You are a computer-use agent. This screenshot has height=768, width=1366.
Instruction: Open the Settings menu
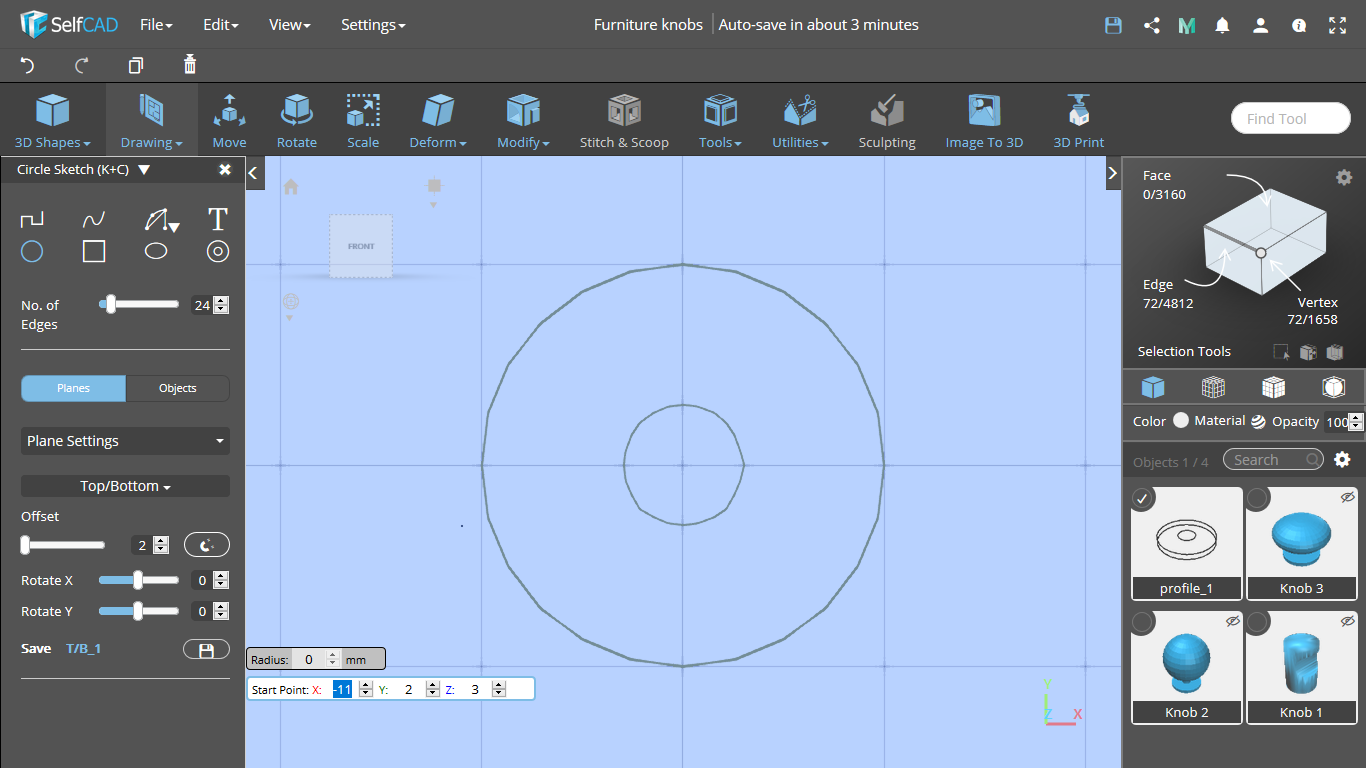[373, 25]
